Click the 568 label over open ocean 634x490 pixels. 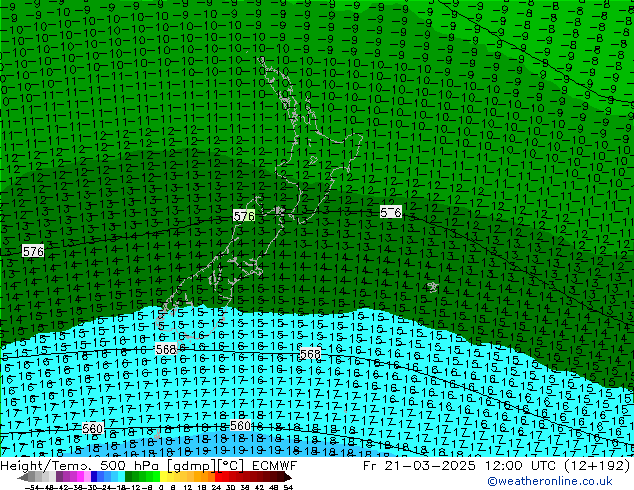[x=310, y=354]
